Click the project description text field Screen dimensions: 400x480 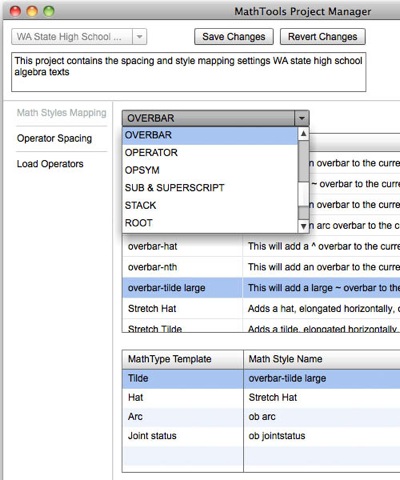pos(189,72)
